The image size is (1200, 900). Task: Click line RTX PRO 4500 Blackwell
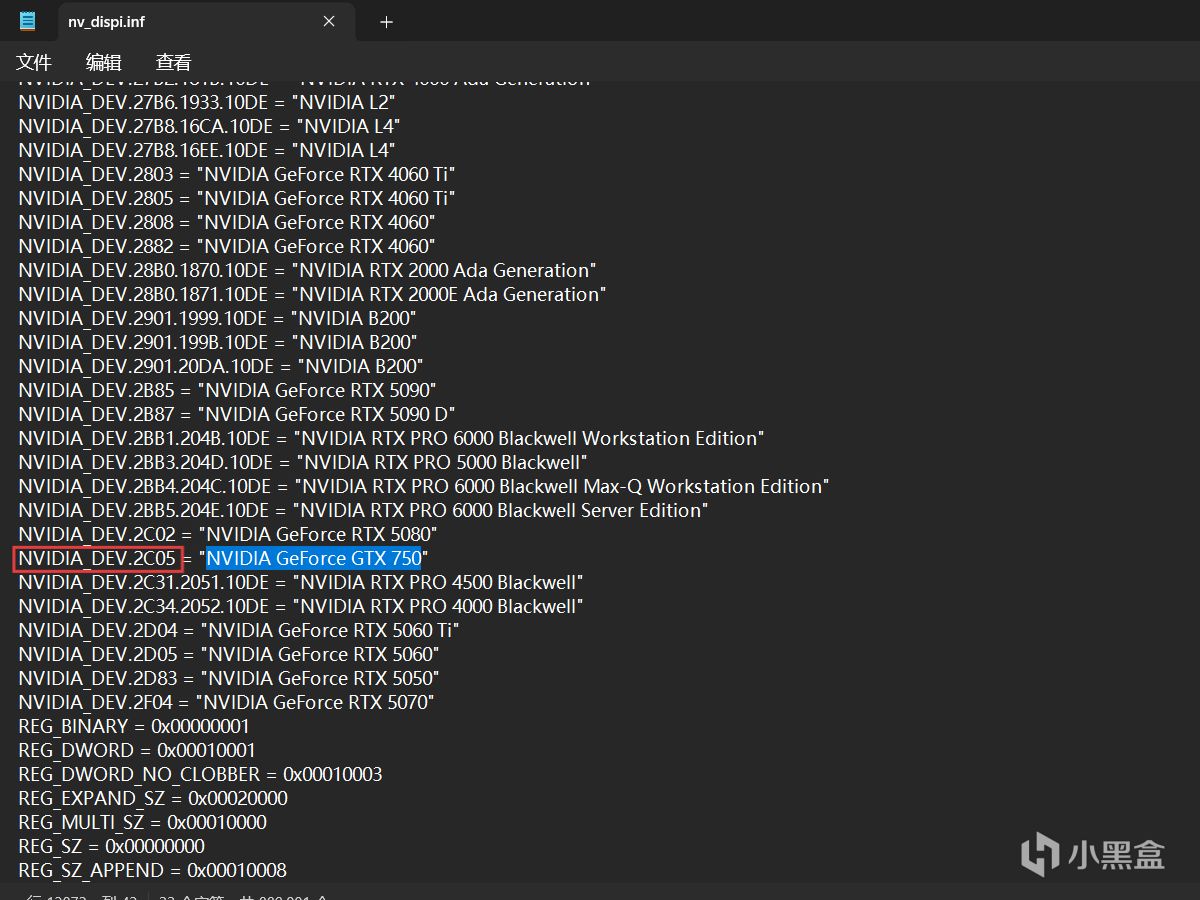pyautogui.click(x=301, y=582)
